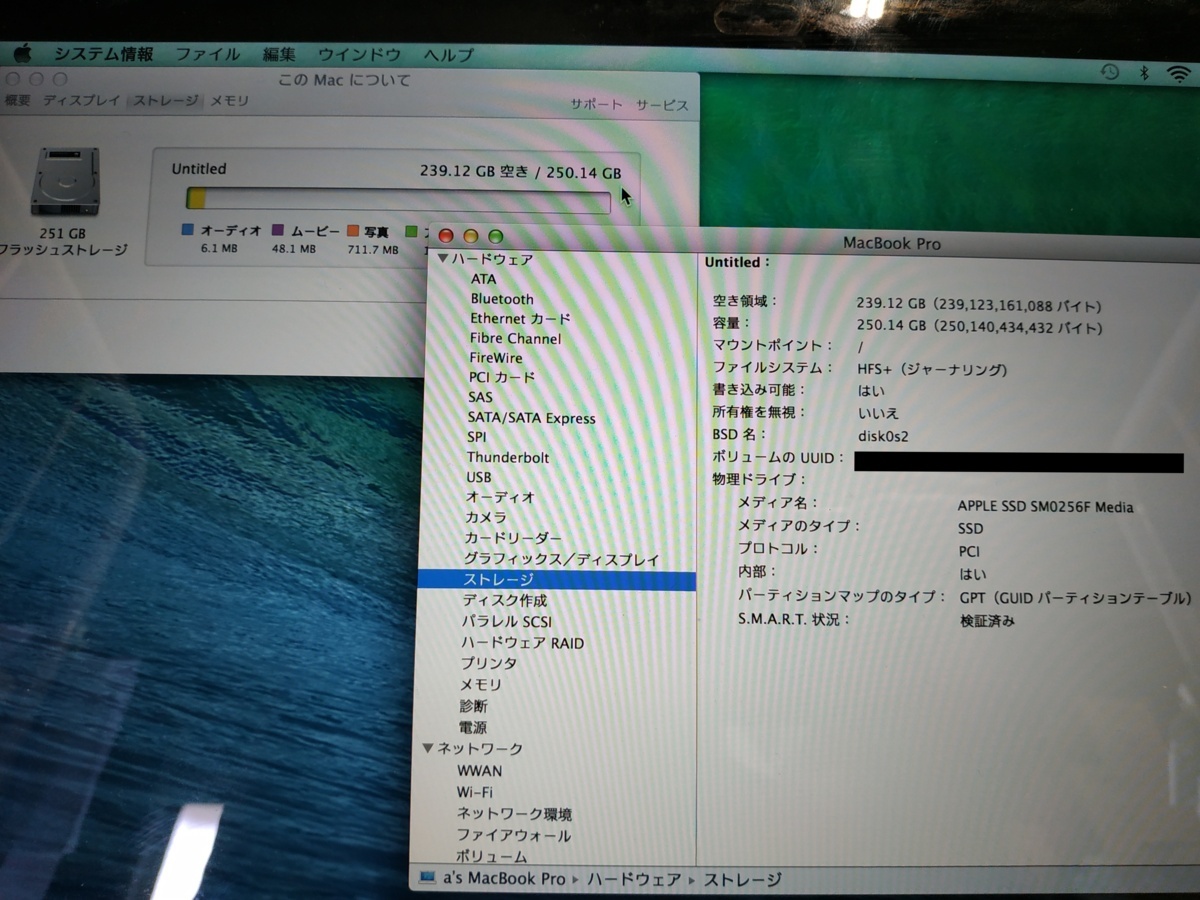The image size is (1200, 900).
Task: Select パラレル SCSI in the sidebar
Action: click(506, 621)
